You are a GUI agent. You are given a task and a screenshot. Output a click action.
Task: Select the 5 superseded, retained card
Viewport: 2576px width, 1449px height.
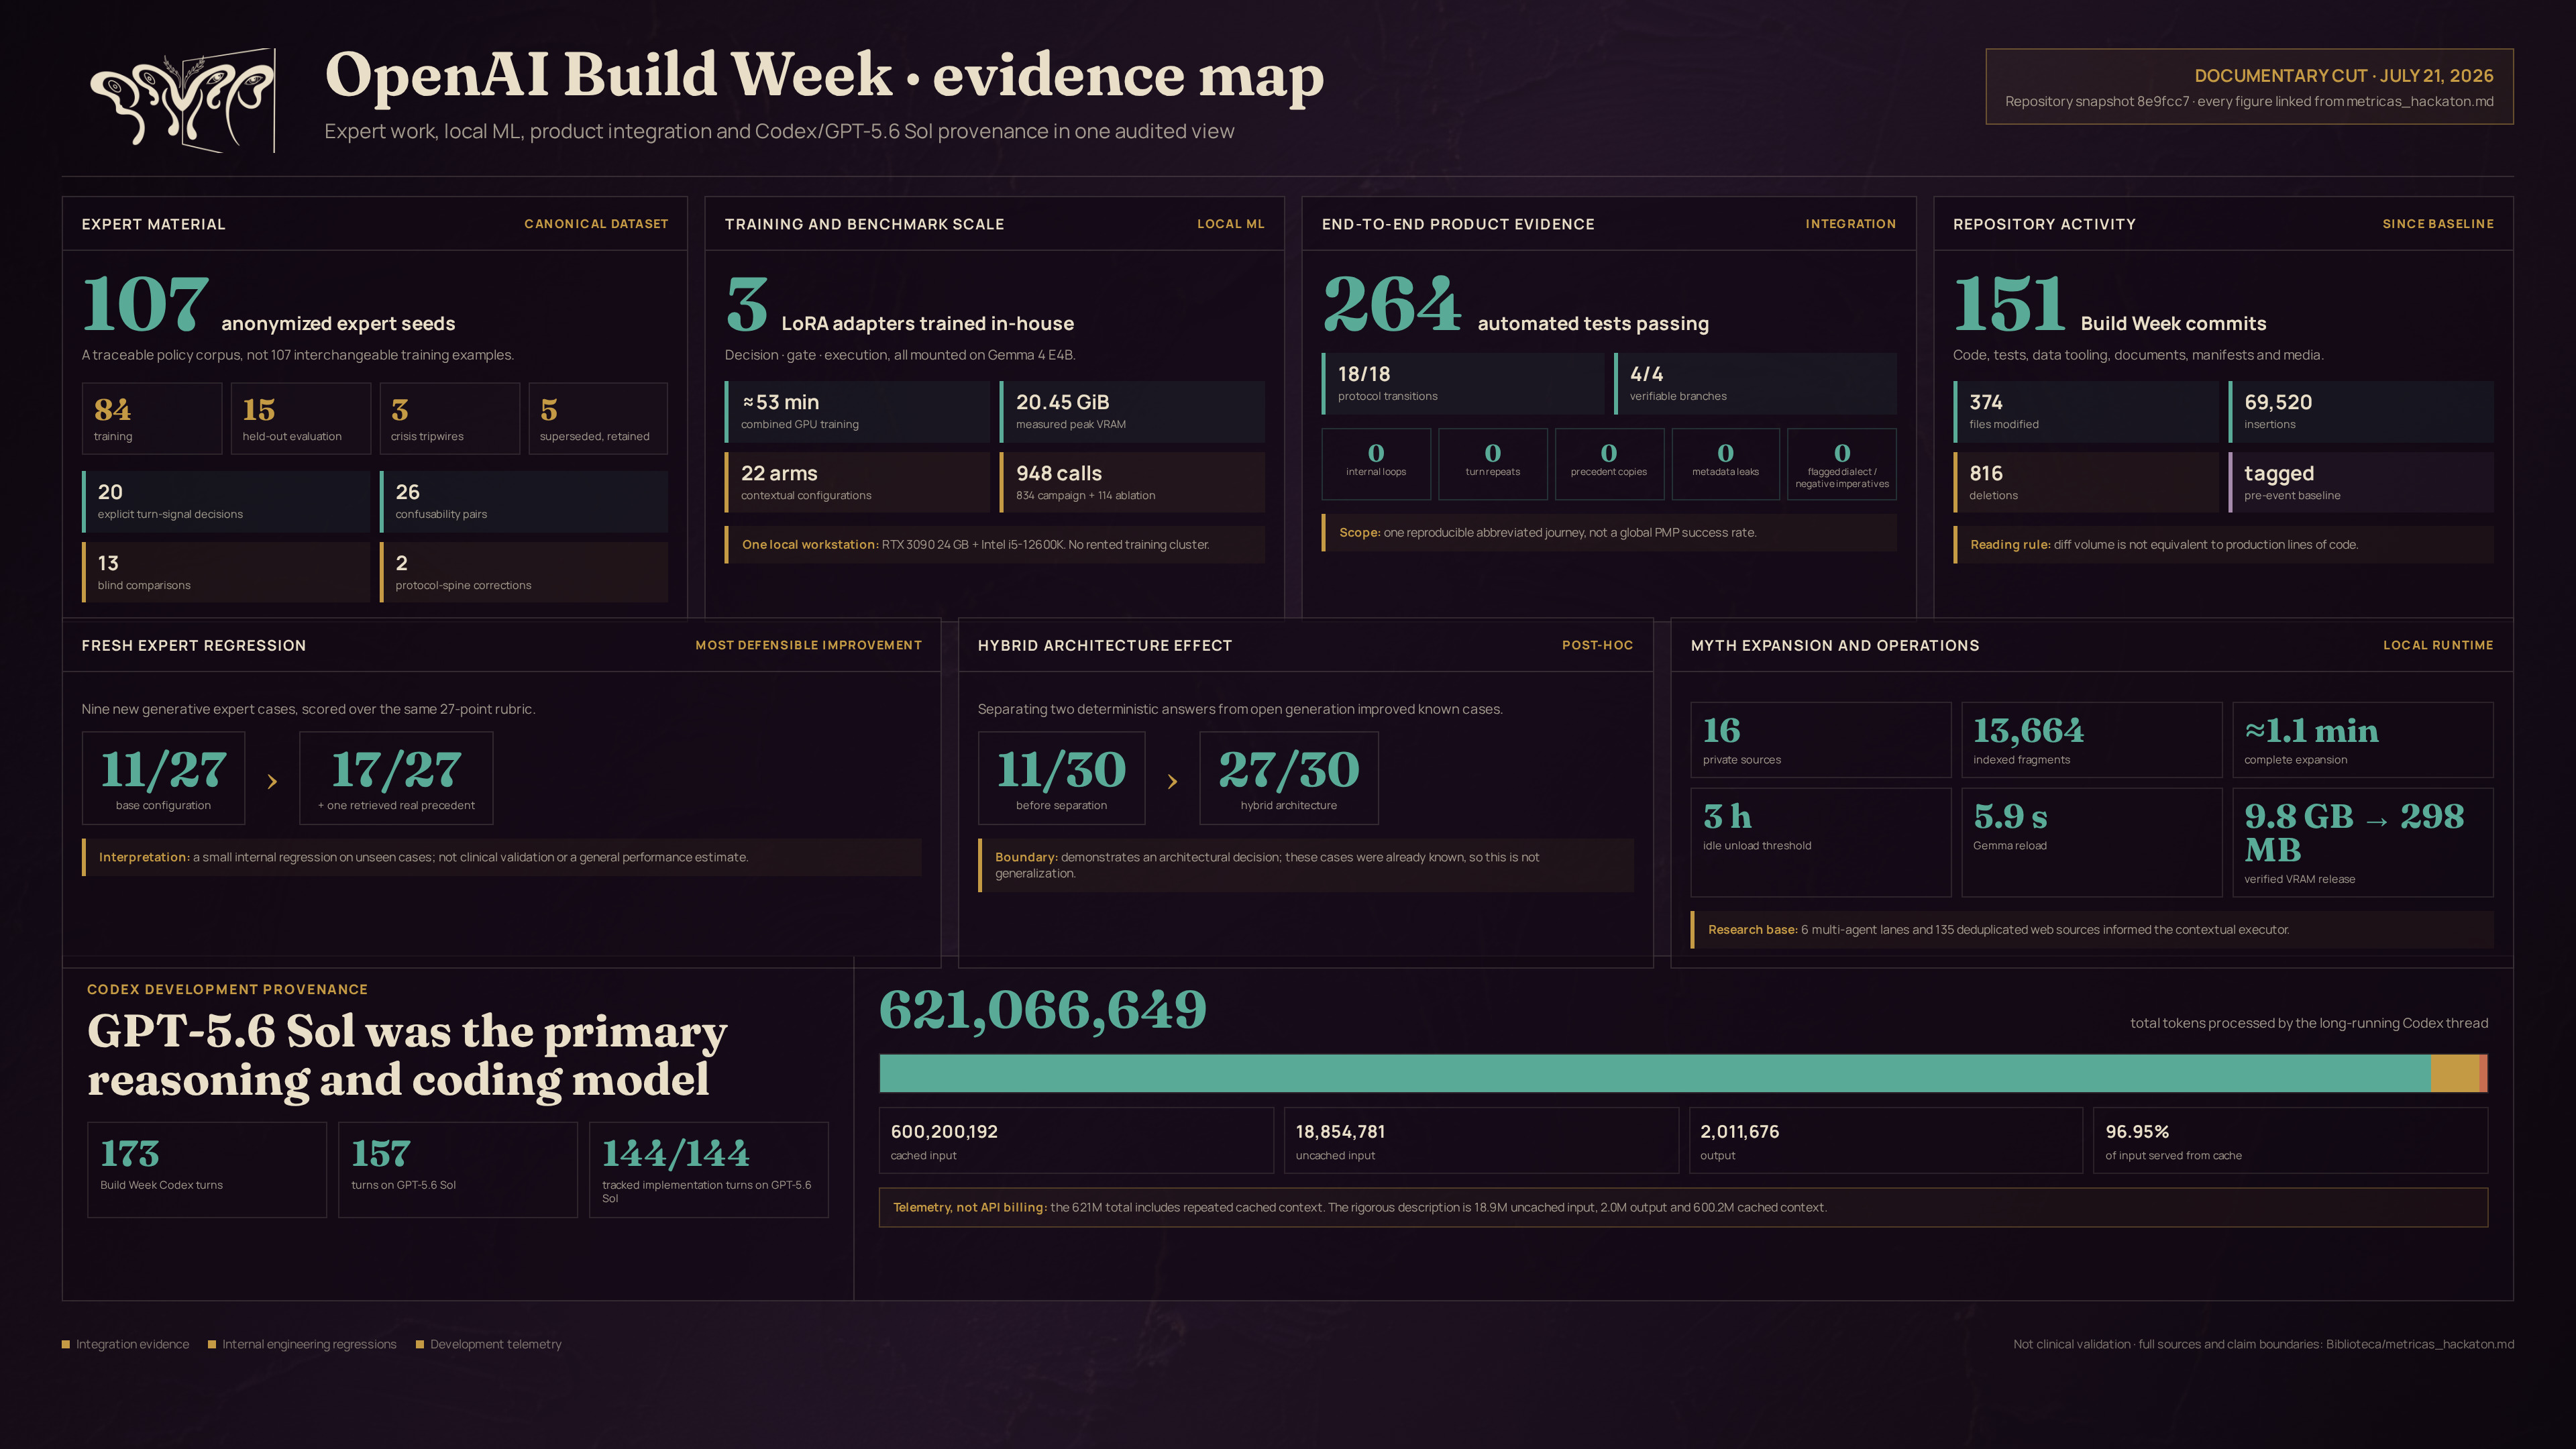click(x=598, y=418)
